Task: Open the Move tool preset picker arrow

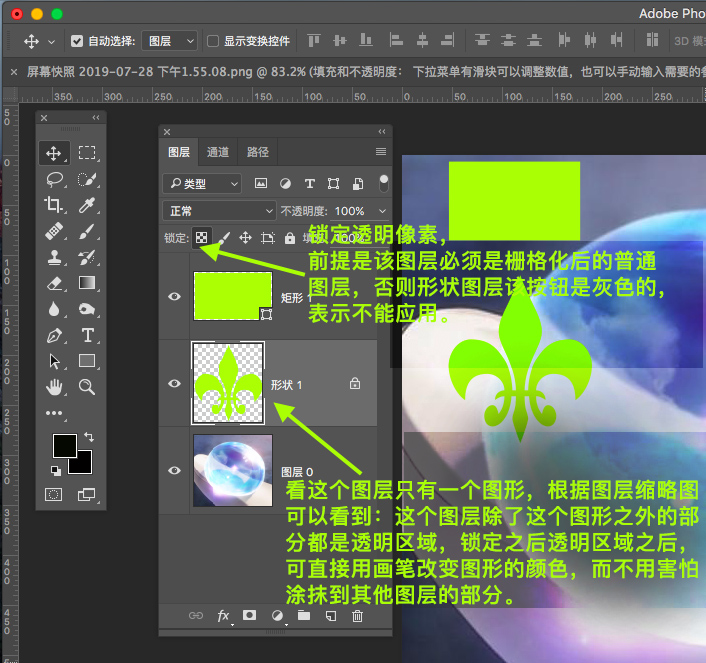Action: 51,42
